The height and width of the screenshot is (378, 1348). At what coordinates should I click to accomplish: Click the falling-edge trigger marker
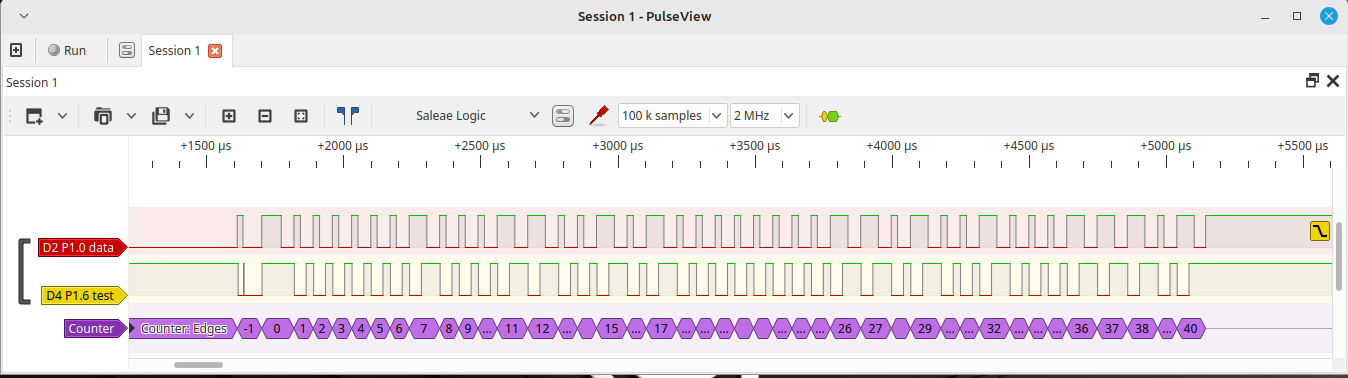tap(1319, 231)
